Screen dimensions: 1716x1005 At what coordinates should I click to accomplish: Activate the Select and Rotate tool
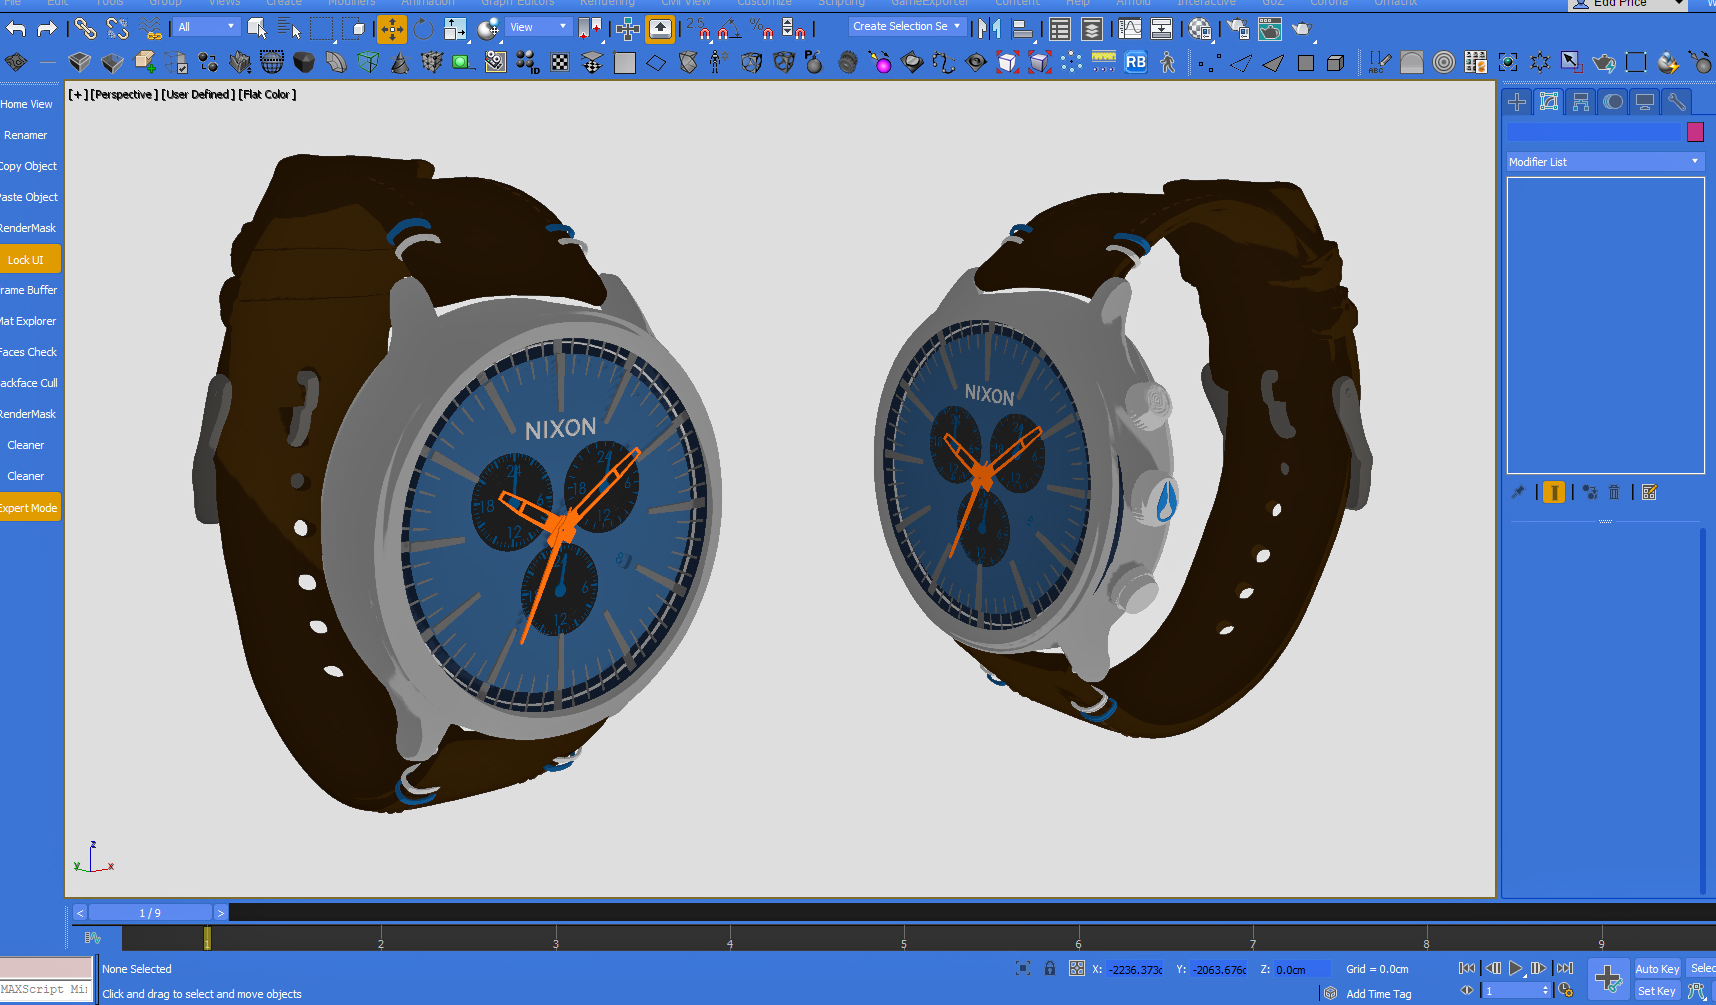(423, 29)
